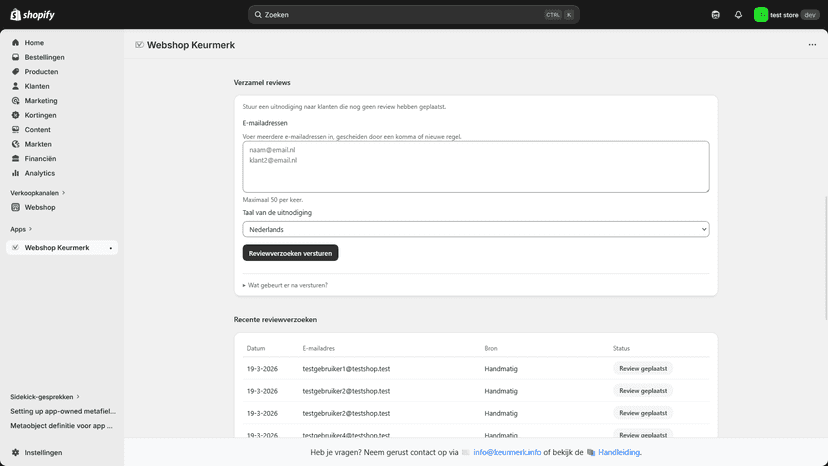Image resolution: width=828 pixels, height=466 pixels.
Task: Click E-mailadres column header
Action: [318, 349]
